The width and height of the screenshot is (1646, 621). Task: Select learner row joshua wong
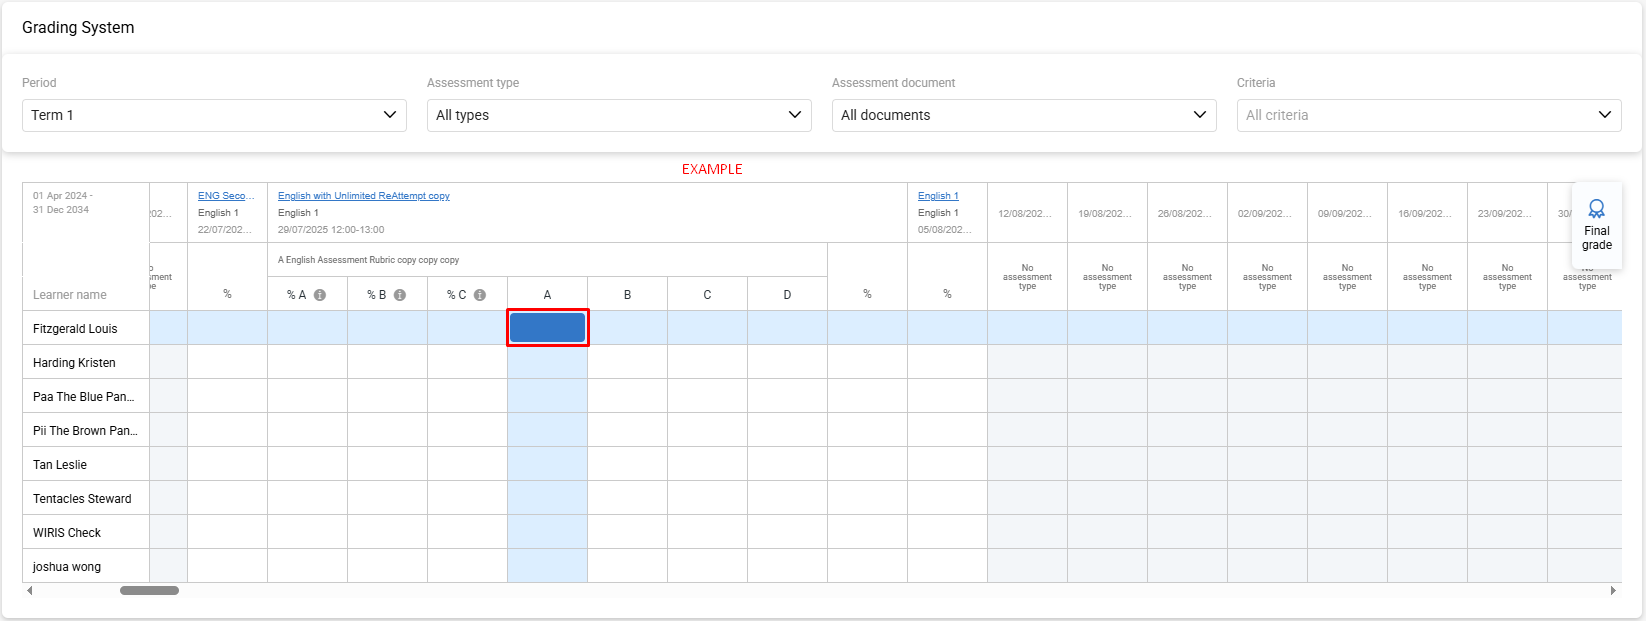67,567
